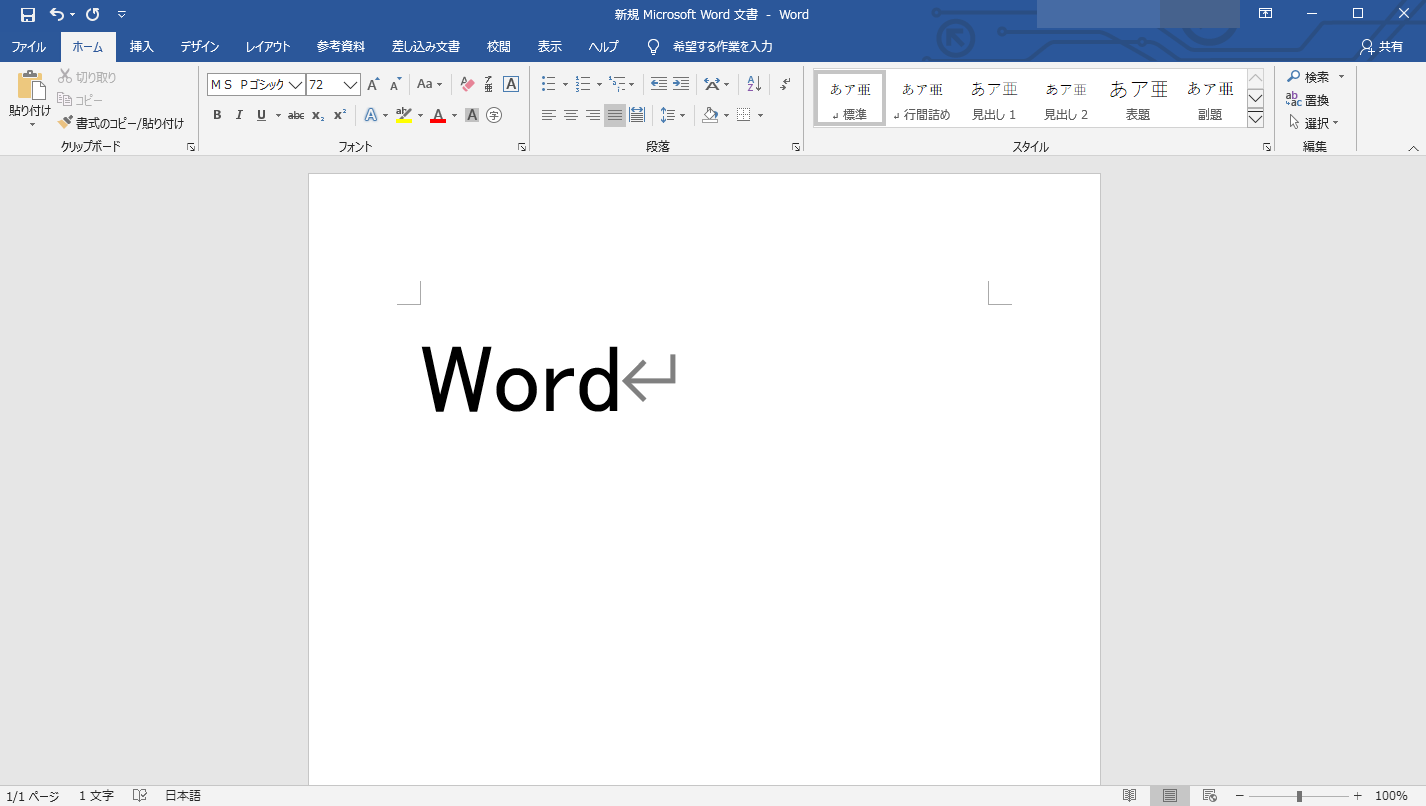Open the line spacing dropdown
Viewport: 1426px width, 806px height.
(673, 115)
